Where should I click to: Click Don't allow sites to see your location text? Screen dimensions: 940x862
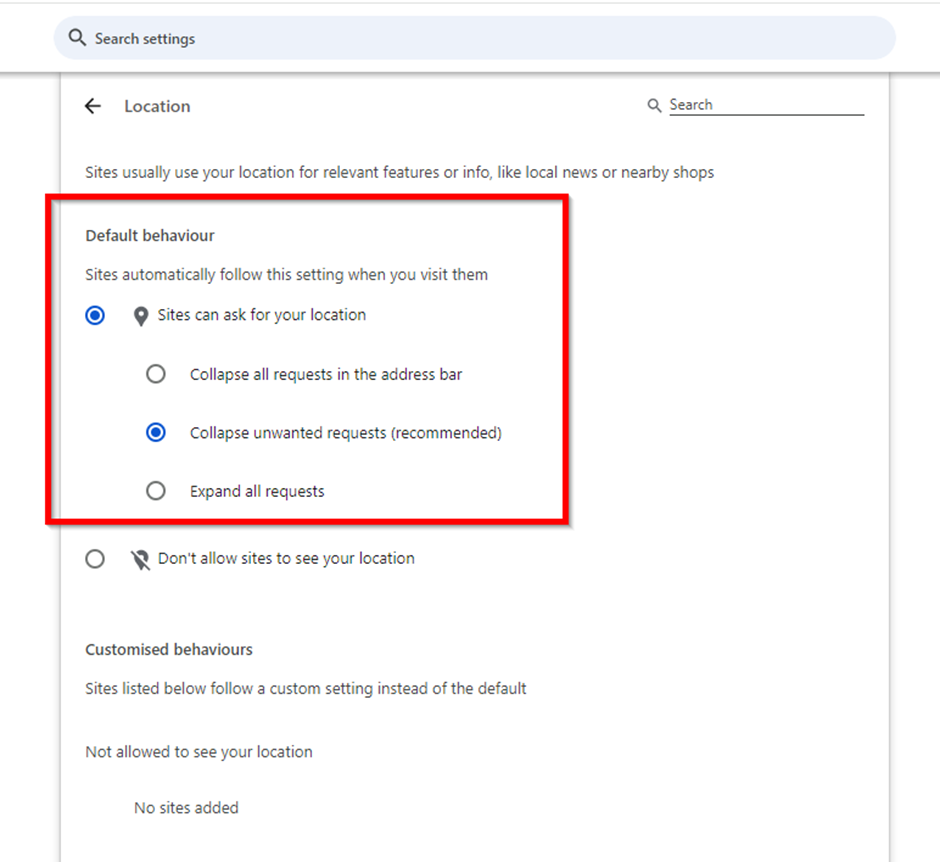pyautogui.click(x=286, y=559)
